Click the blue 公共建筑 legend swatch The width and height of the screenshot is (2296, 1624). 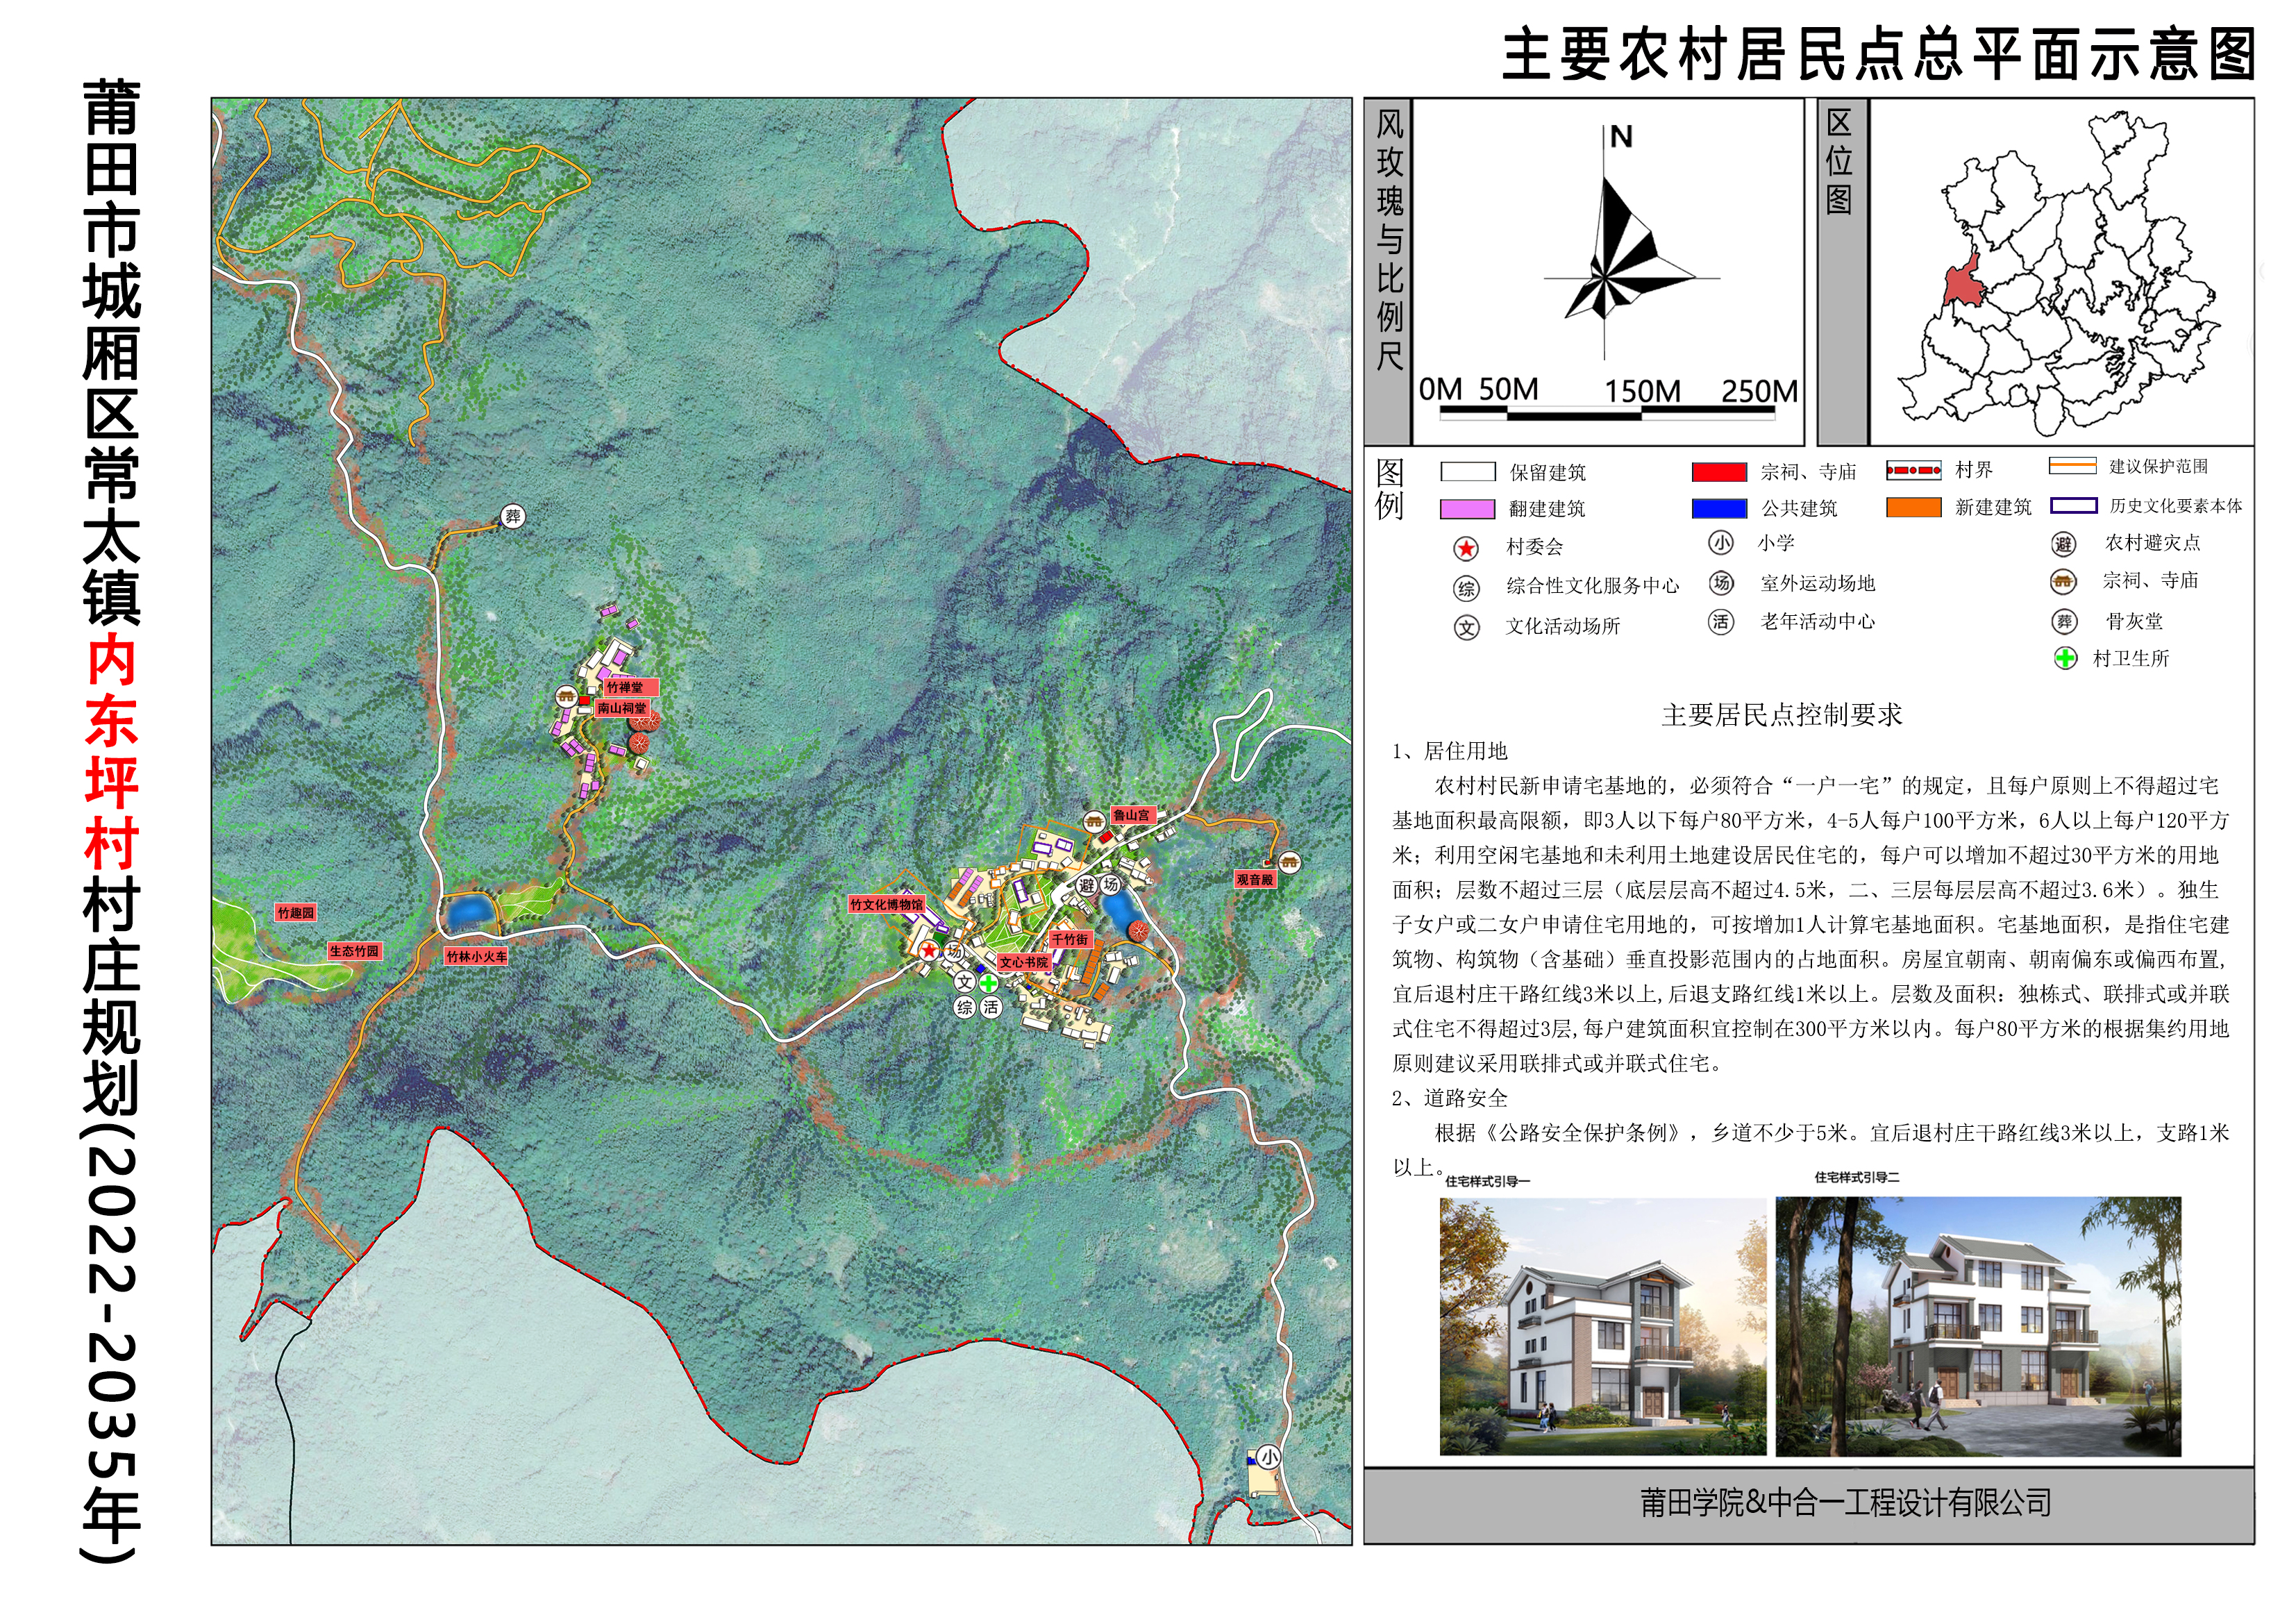tap(1719, 508)
